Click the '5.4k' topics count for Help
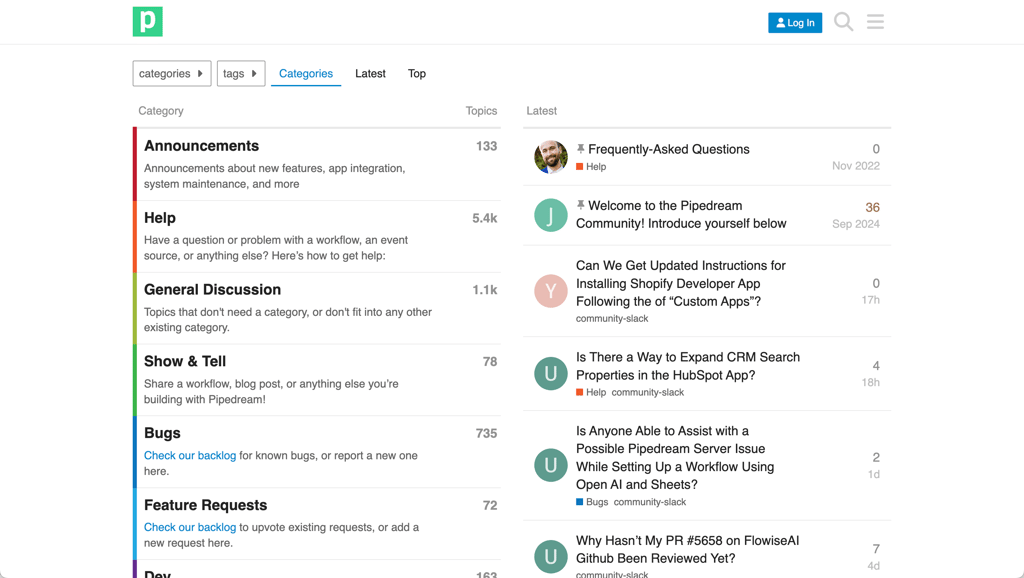Screen dimensions: 1024x578 (x=485, y=218)
